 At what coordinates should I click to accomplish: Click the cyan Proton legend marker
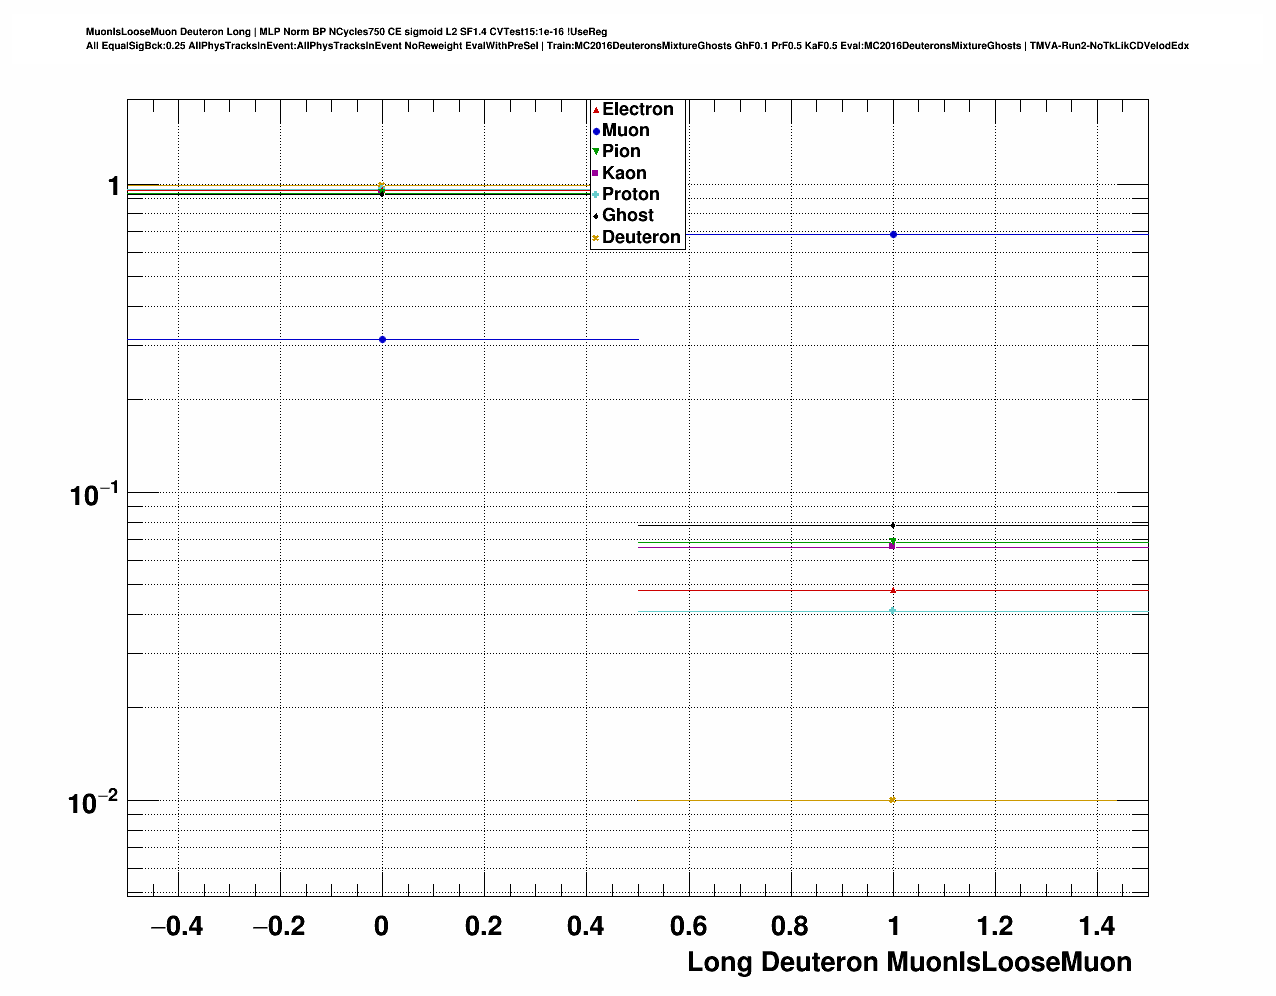click(596, 195)
